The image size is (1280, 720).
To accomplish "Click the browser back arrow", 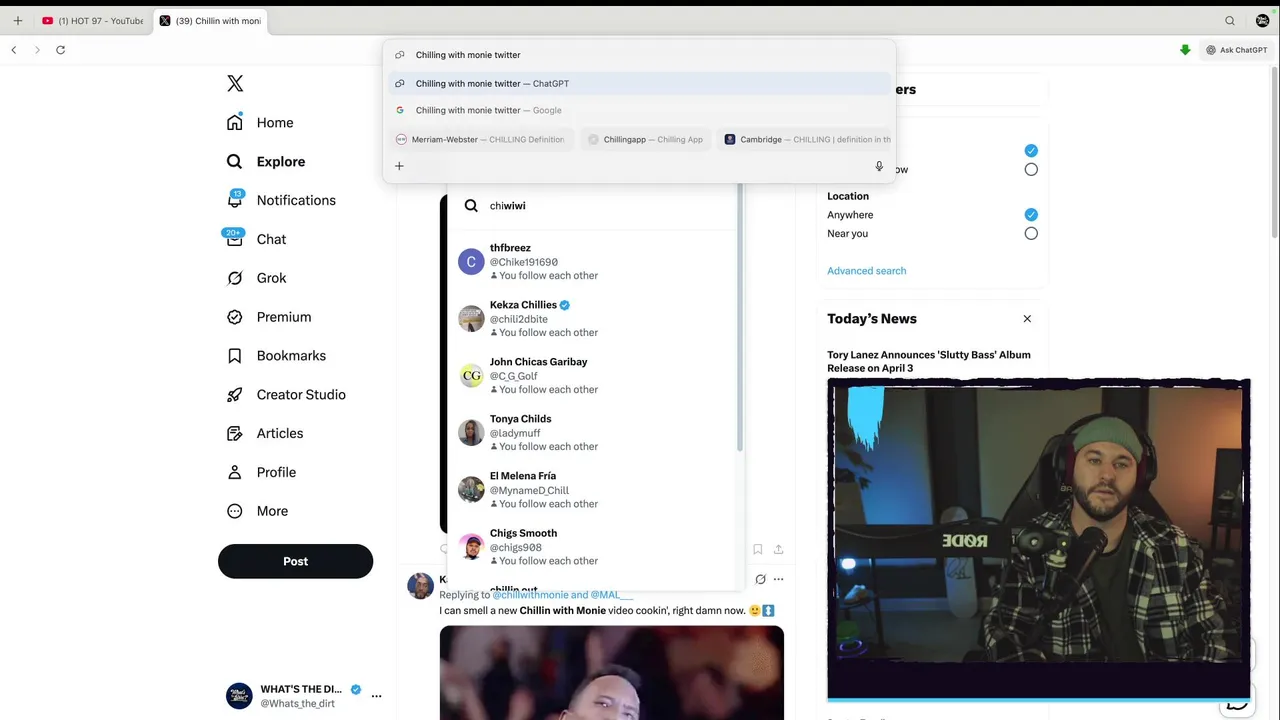I will (x=14, y=50).
